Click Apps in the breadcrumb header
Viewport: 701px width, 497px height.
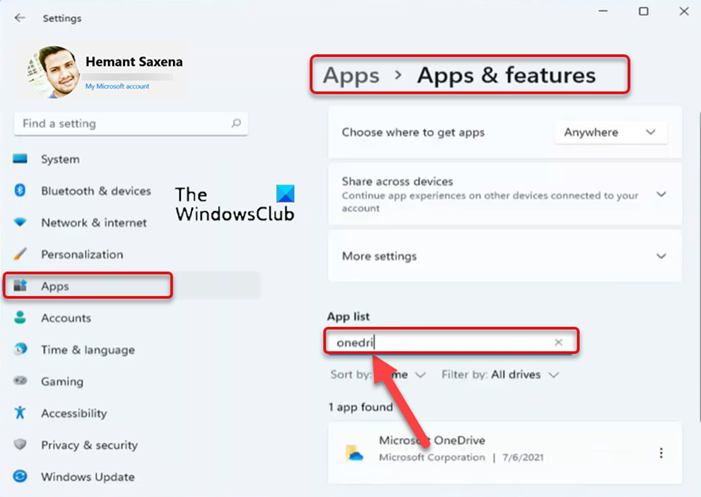(351, 75)
